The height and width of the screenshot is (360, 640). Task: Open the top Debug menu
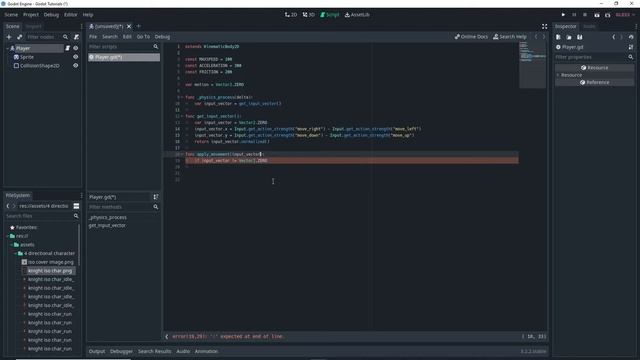point(51,15)
